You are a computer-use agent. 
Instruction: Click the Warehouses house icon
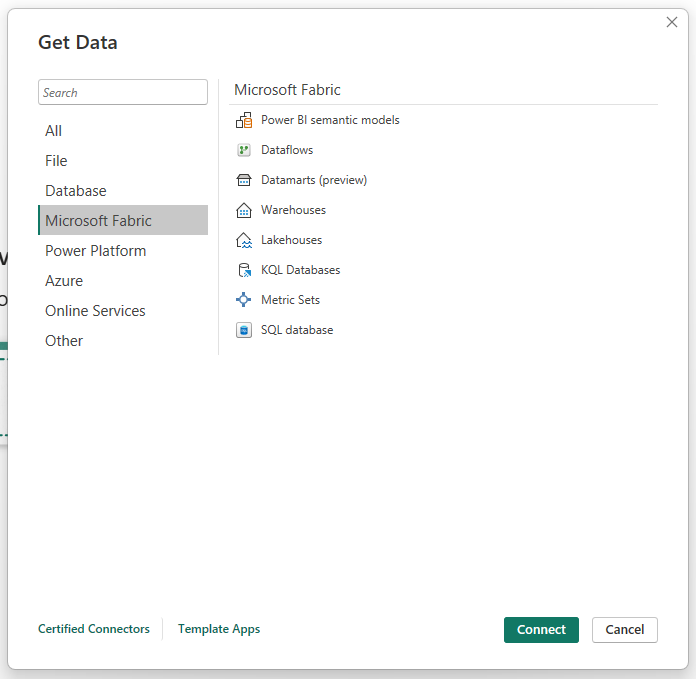pyautogui.click(x=244, y=210)
